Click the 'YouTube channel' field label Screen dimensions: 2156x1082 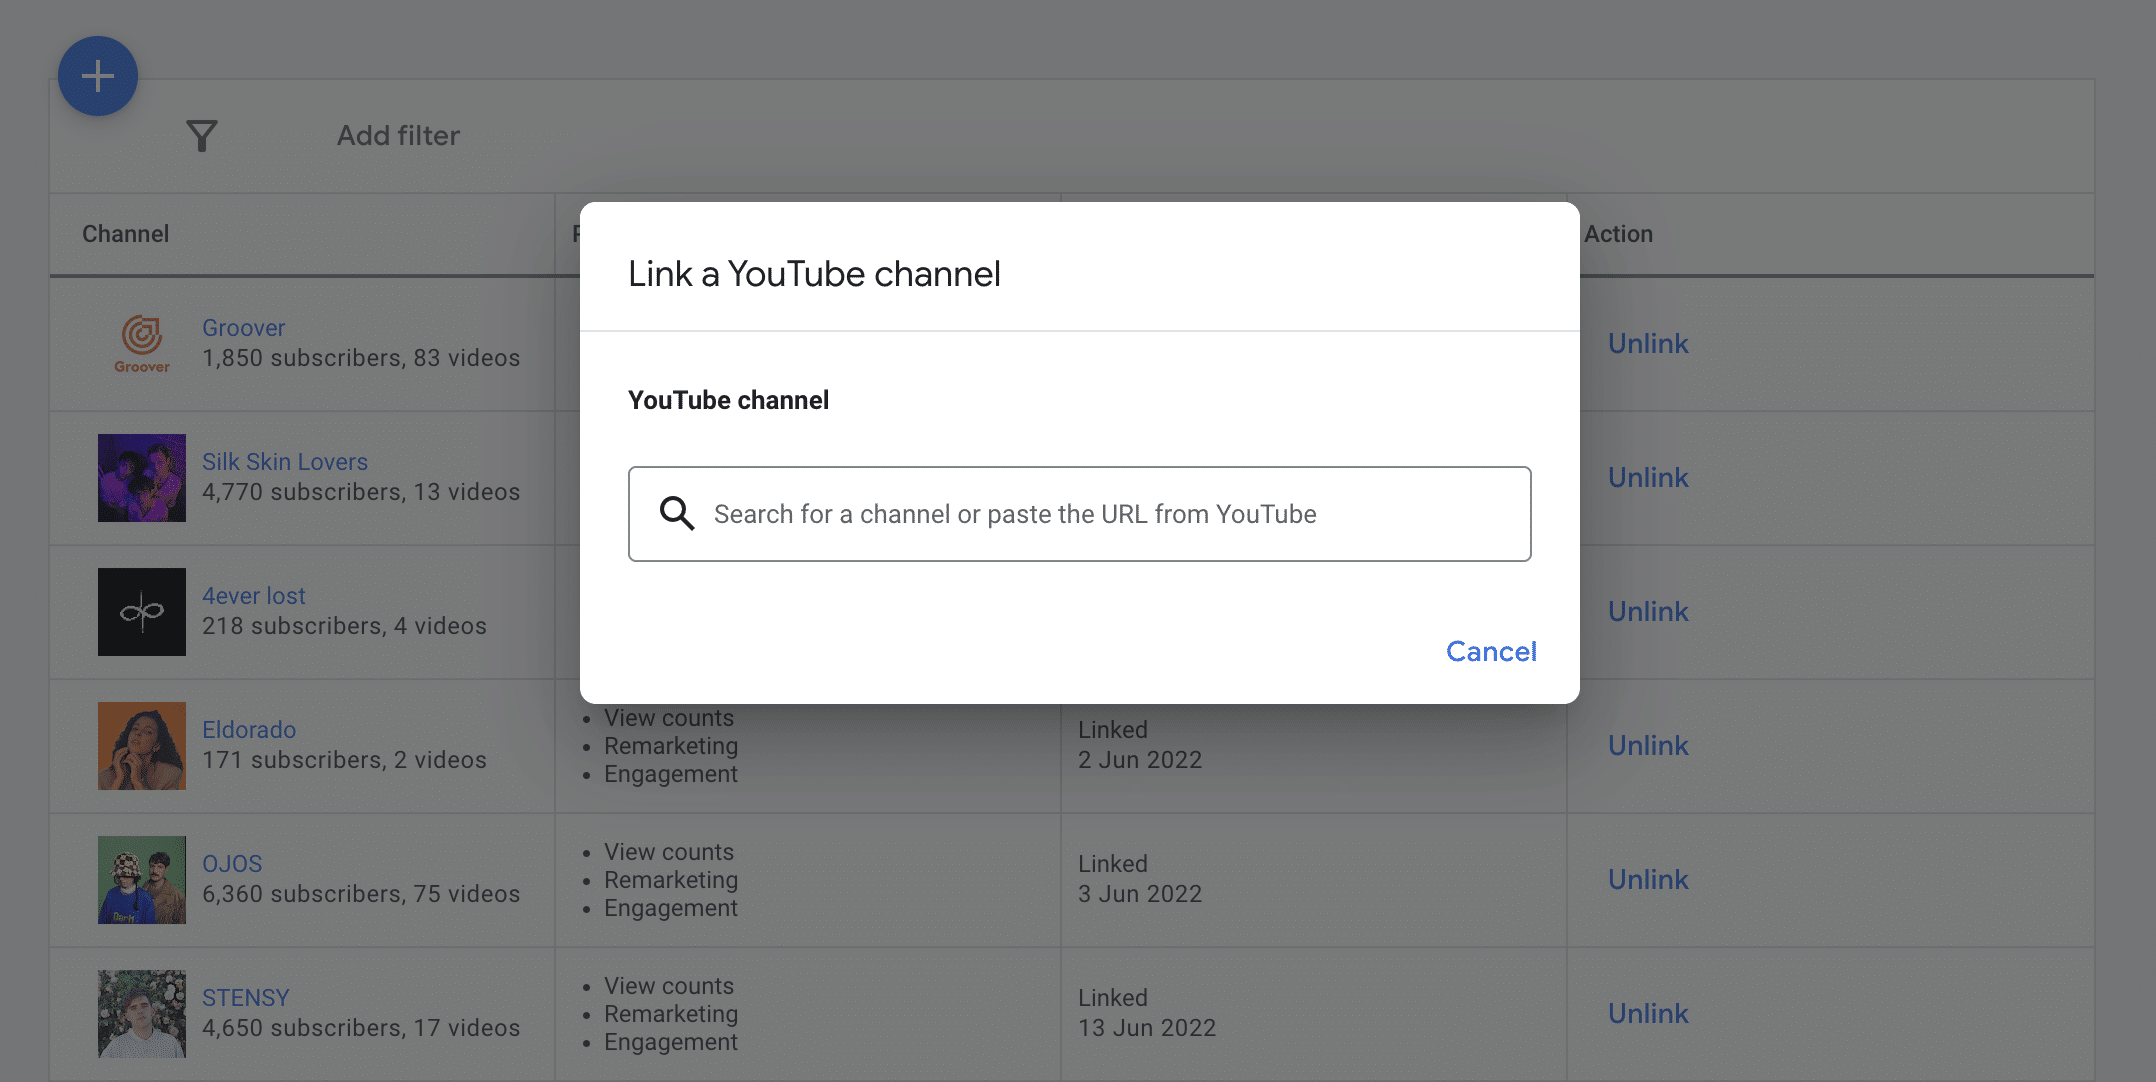728,400
